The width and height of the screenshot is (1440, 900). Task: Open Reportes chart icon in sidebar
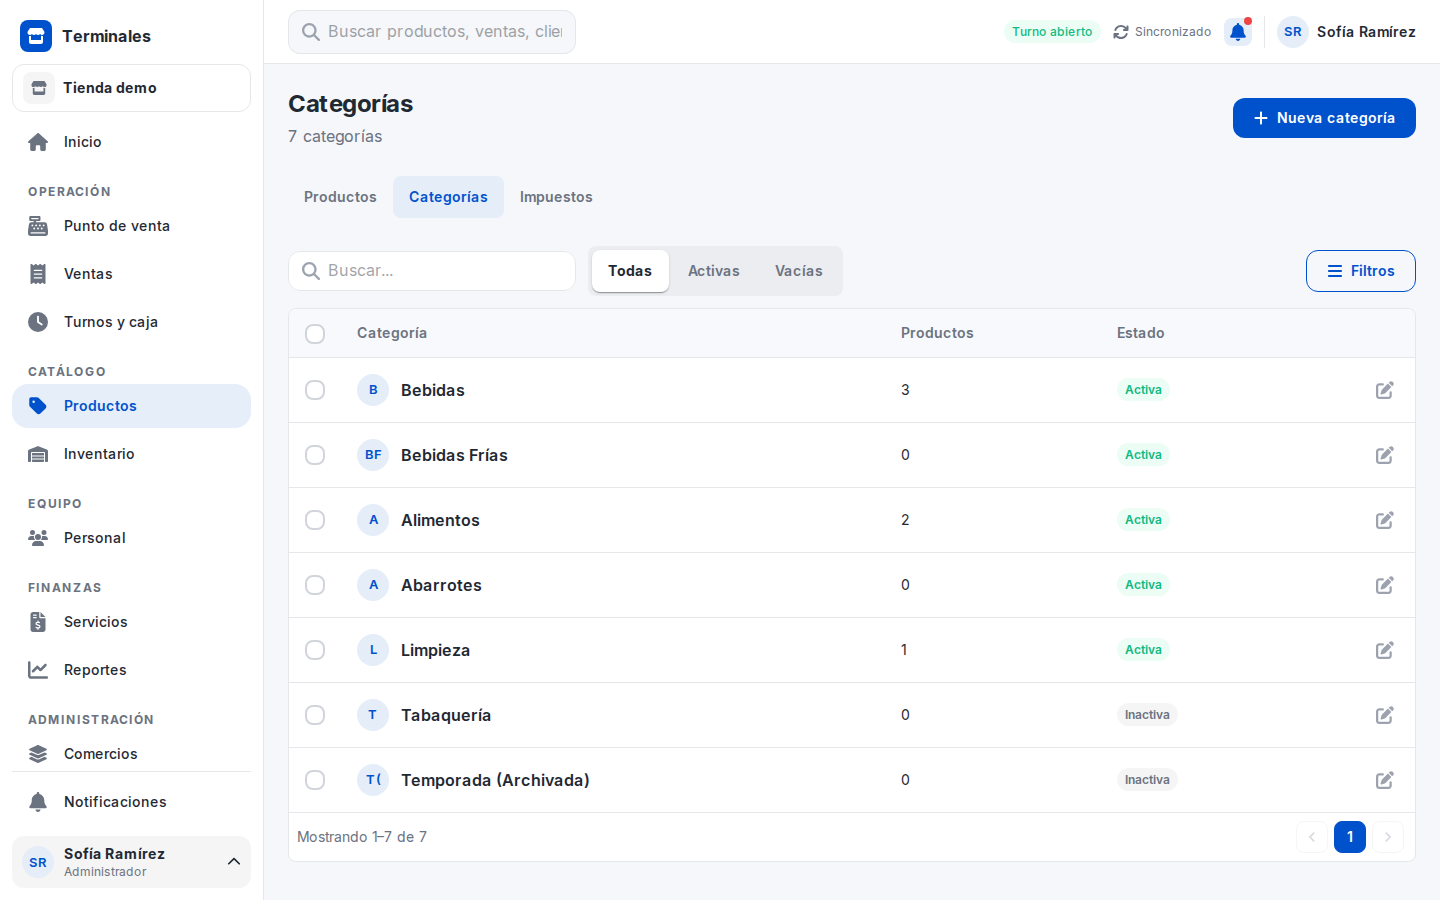tap(38, 670)
